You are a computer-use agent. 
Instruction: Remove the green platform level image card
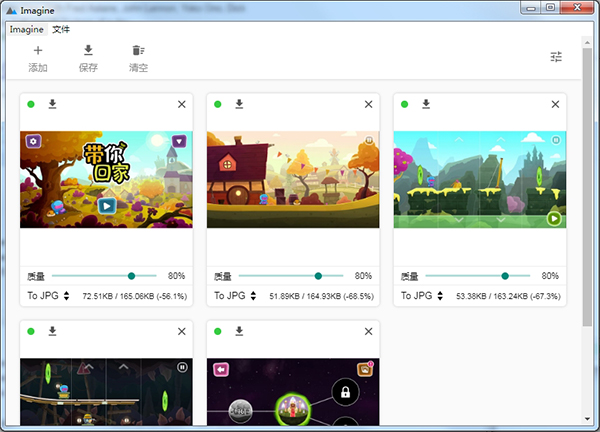[555, 104]
